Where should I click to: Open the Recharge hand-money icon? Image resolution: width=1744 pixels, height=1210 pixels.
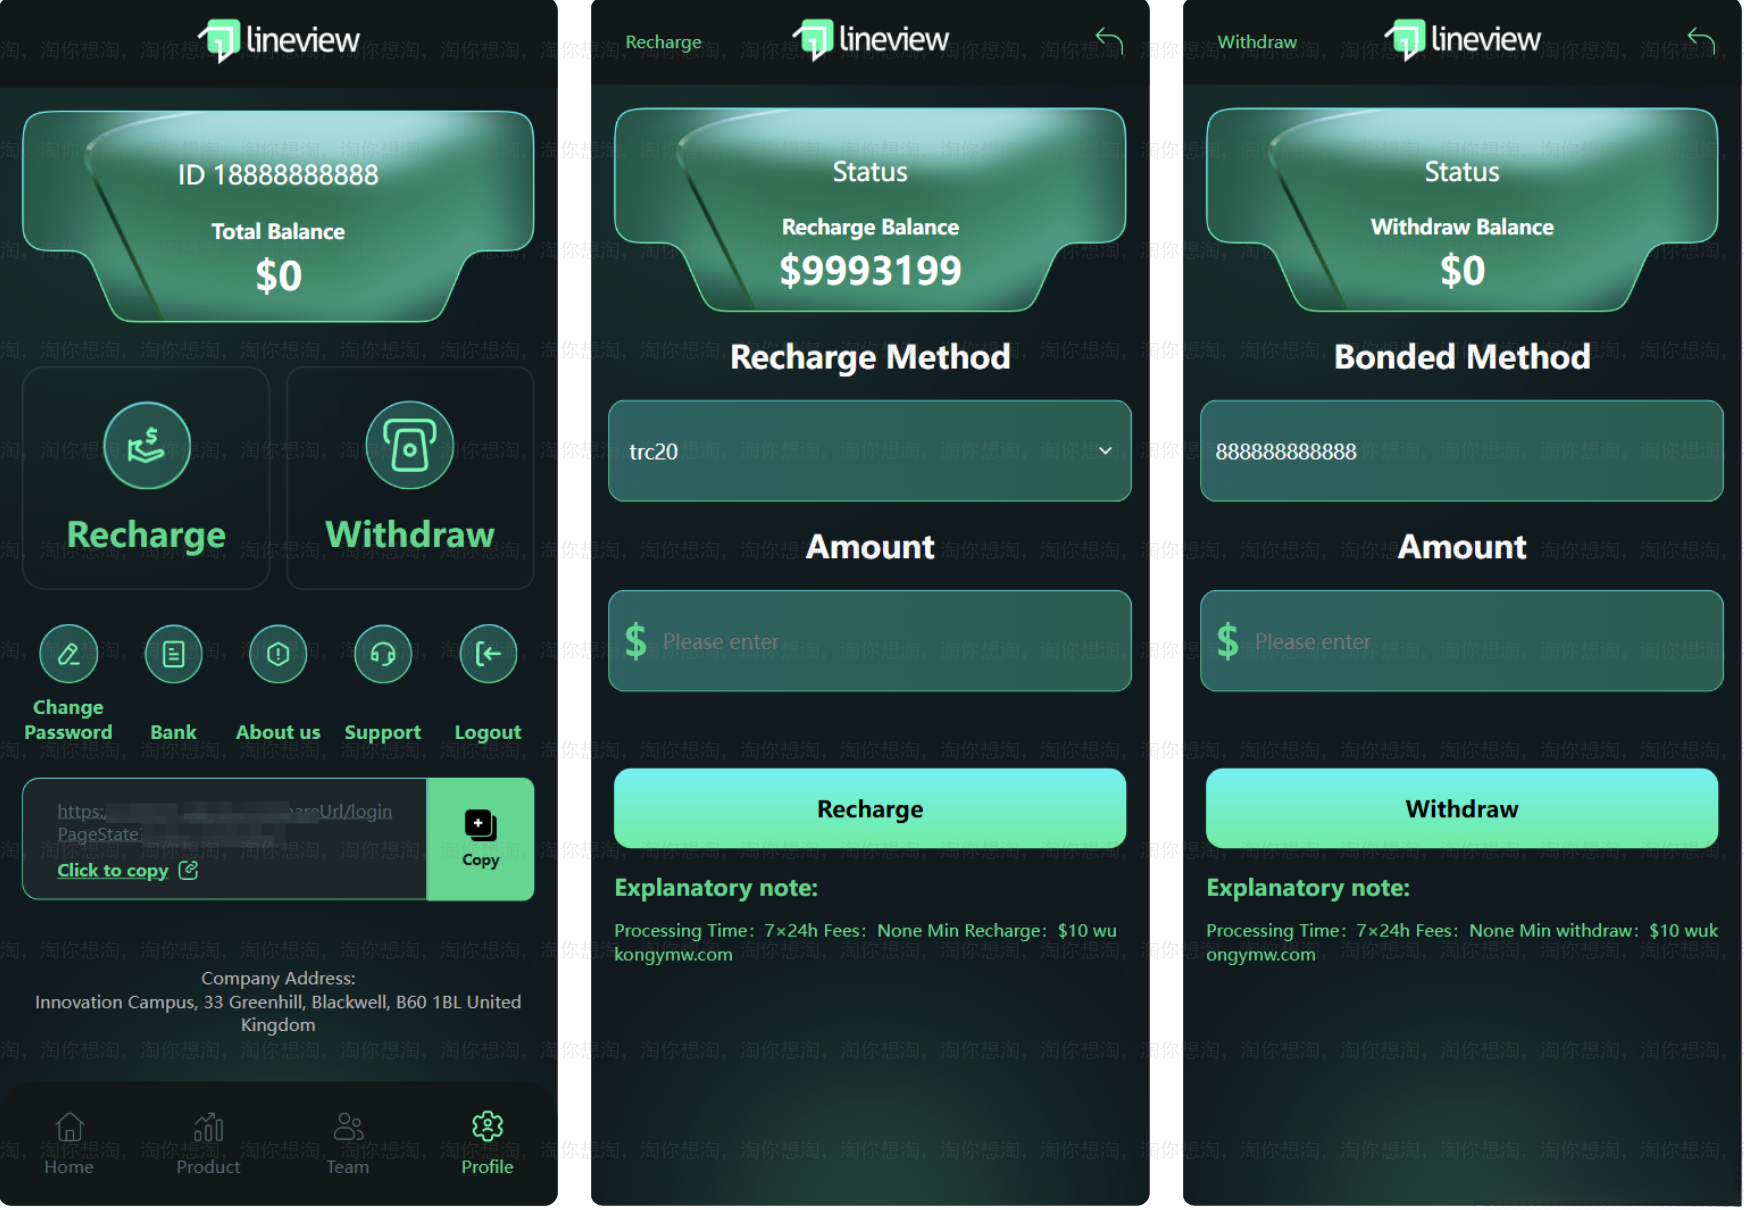pyautogui.click(x=147, y=446)
